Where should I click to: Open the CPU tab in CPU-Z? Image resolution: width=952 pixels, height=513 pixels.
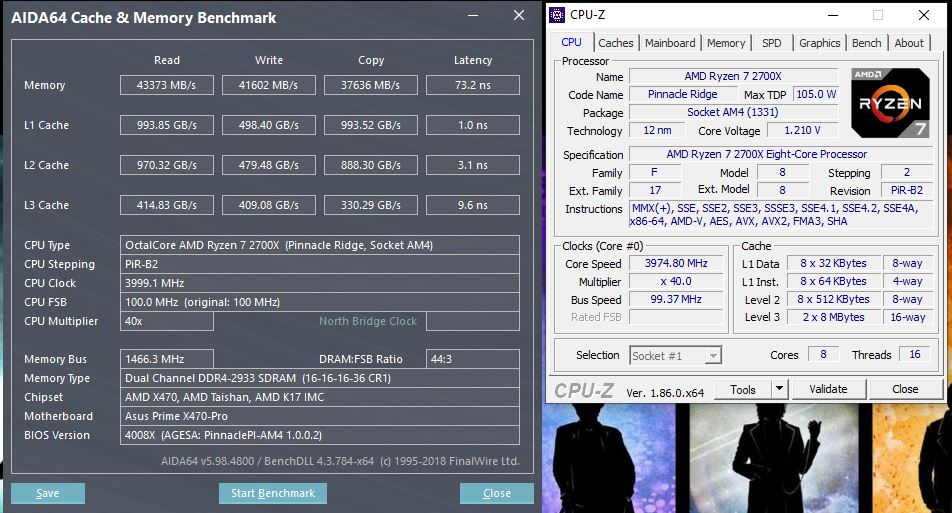coord(571,42)
